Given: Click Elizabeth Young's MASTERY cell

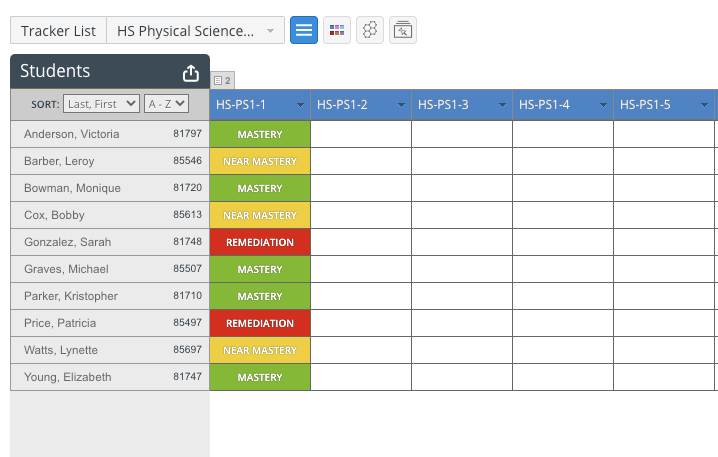Looking at the screenshot, I should tap(260, 377).
